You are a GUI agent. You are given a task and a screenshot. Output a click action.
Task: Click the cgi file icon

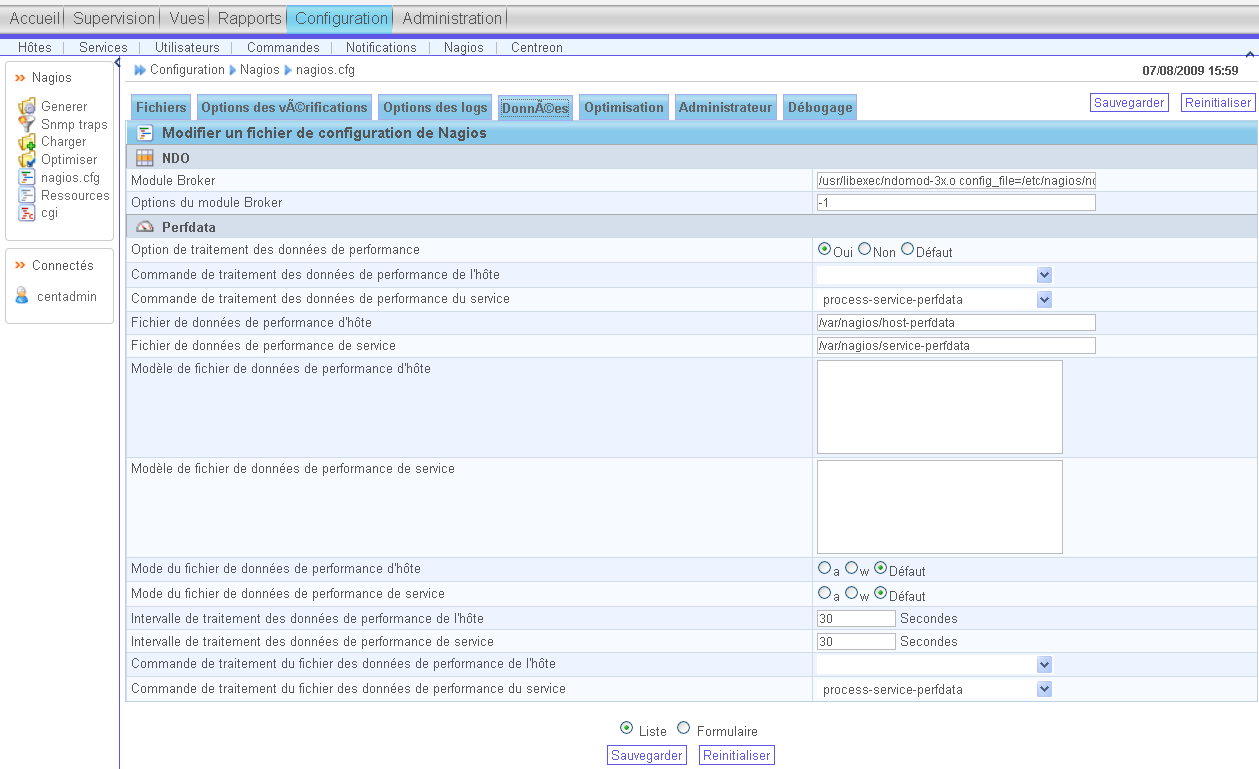27,213
